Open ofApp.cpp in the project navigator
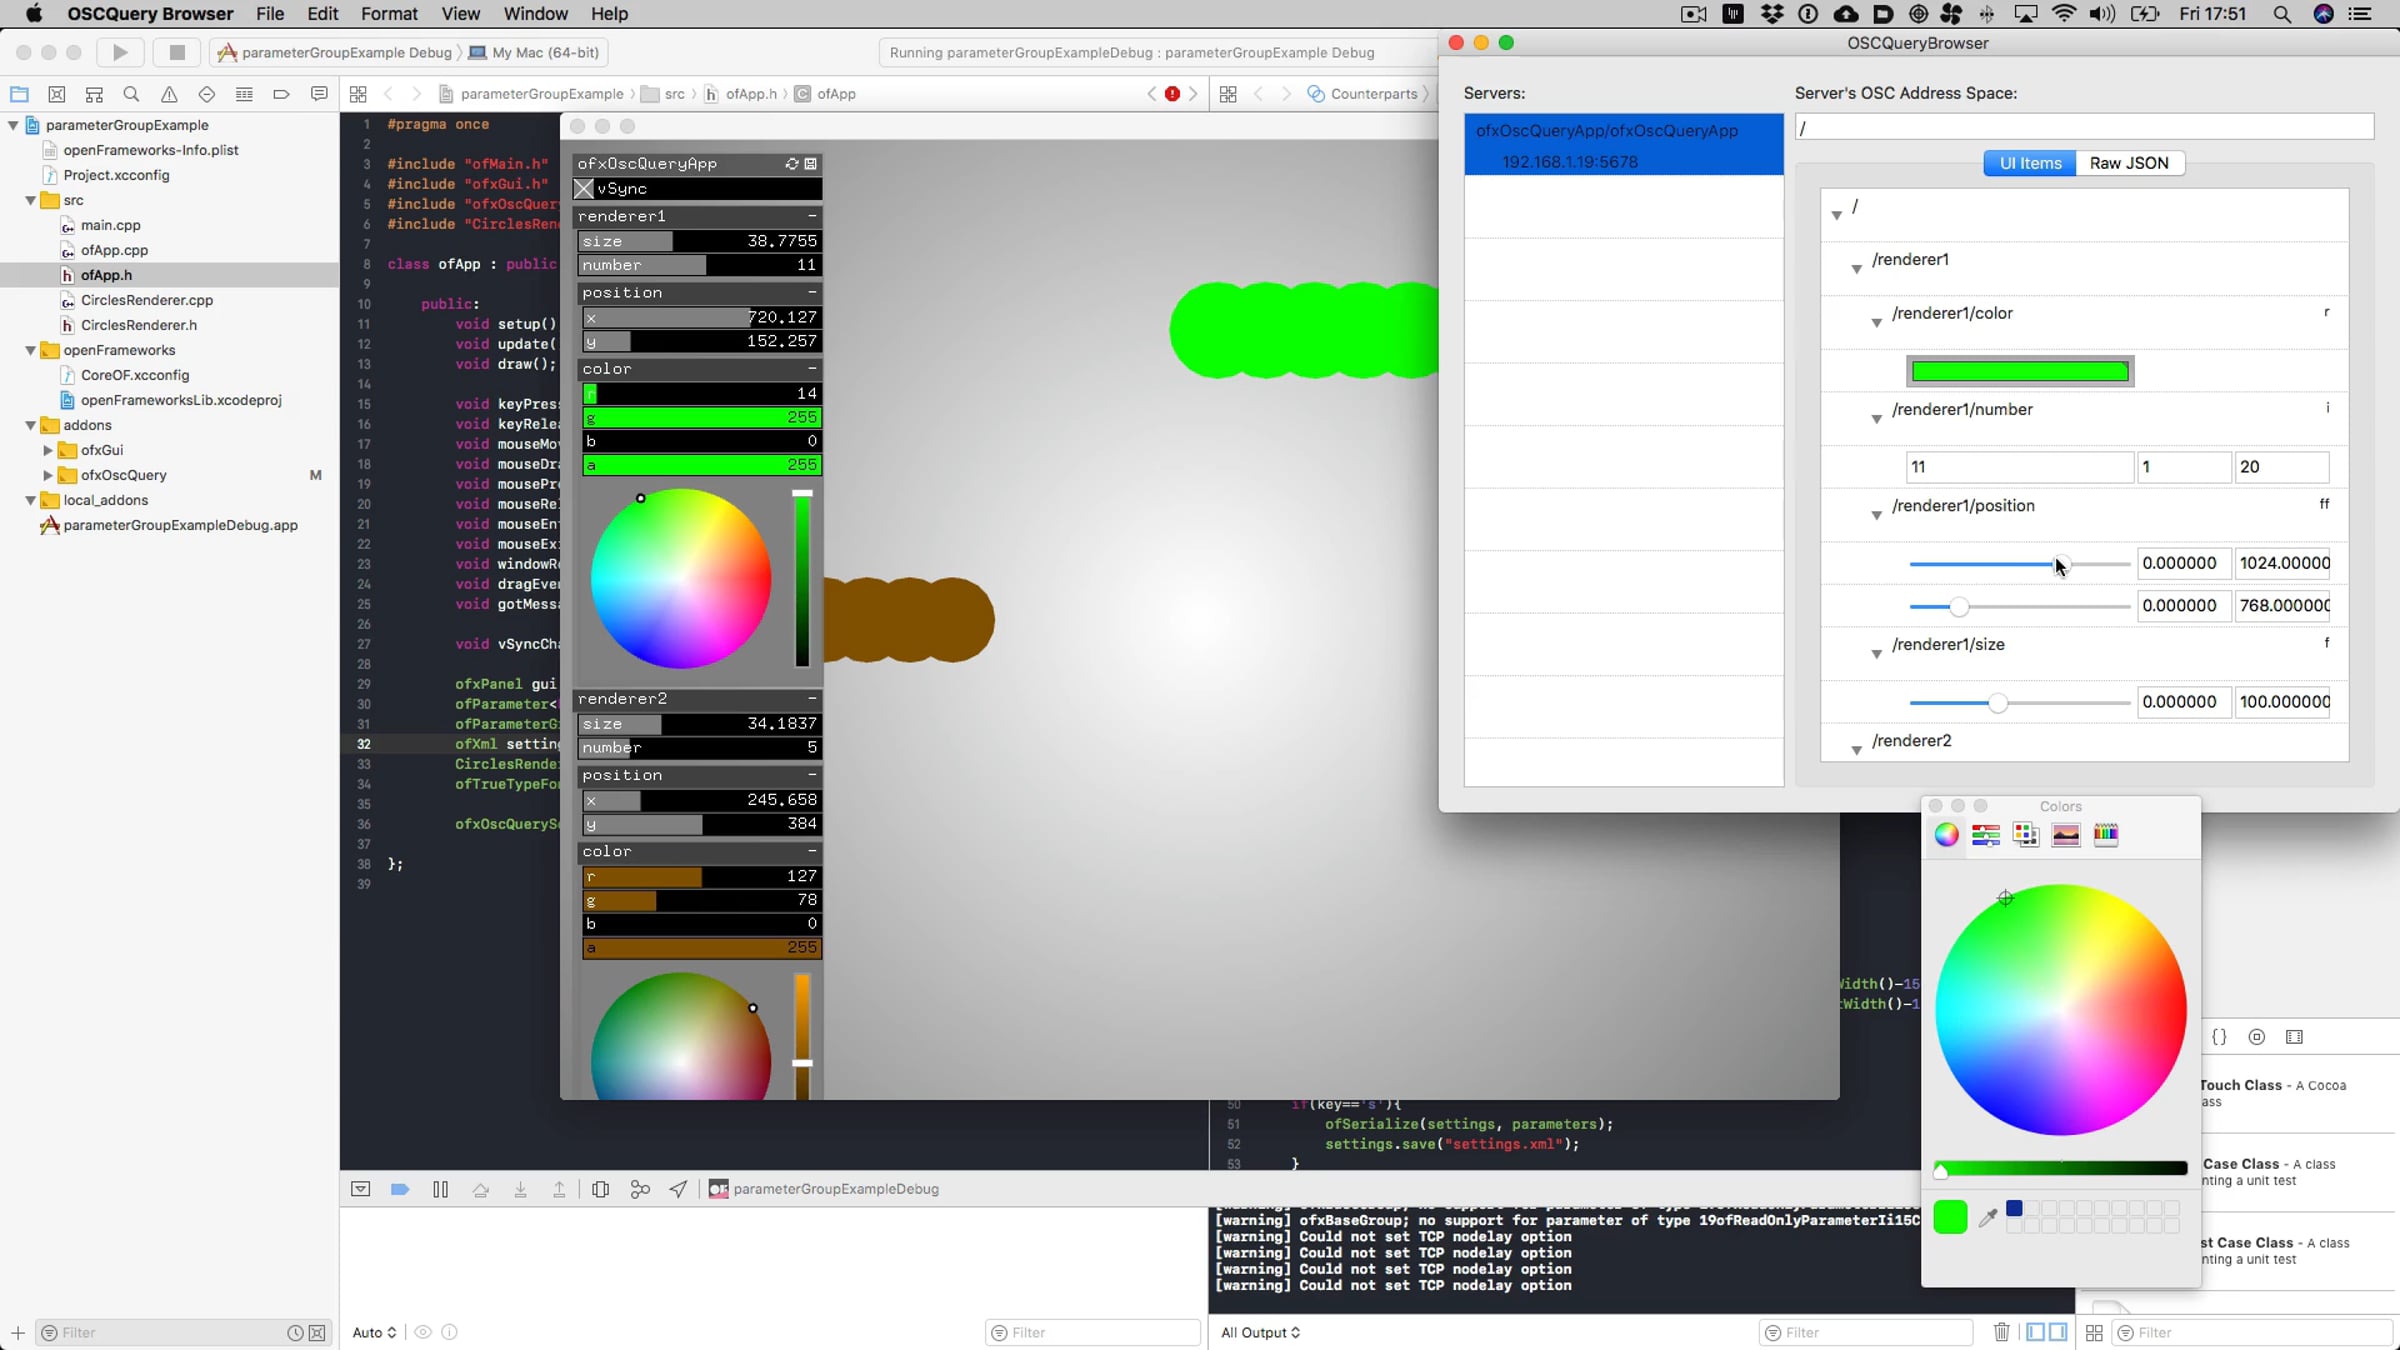Image resolution: width=2400 pixels, height=1350 pixels. [114, 250]
